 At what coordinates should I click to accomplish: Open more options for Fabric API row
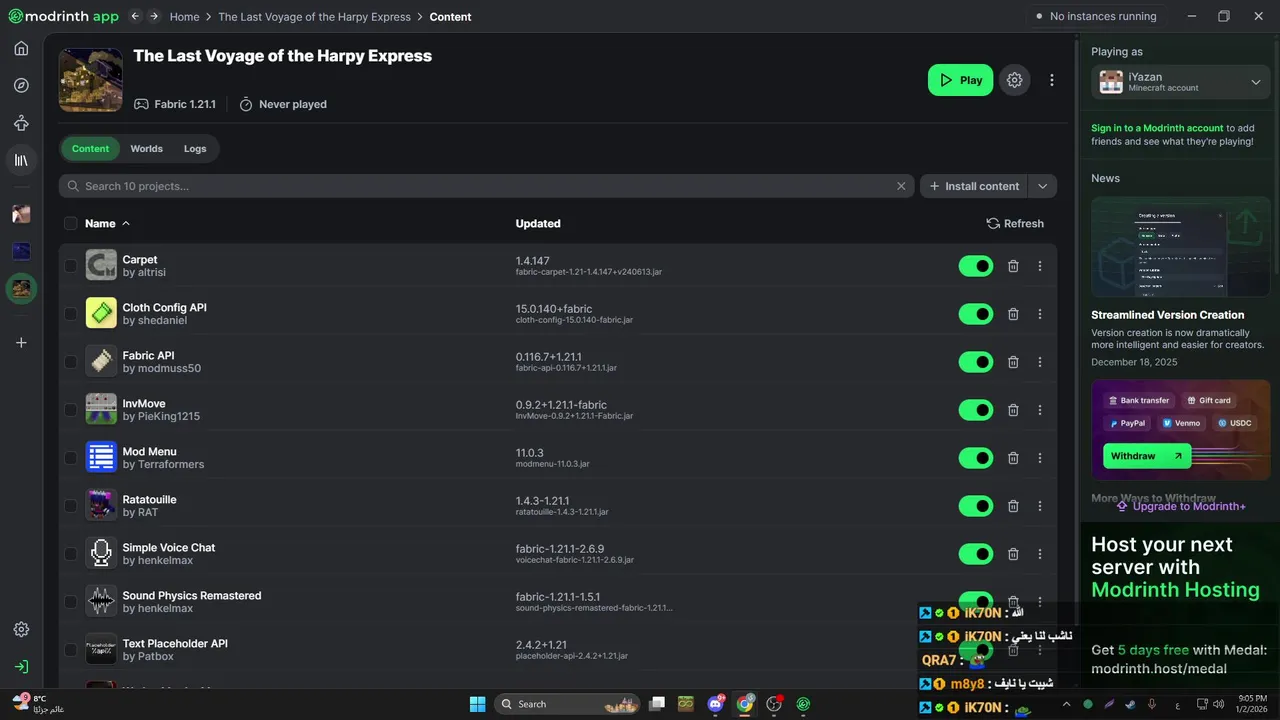pyautogui.click(x=1040, y=362)
